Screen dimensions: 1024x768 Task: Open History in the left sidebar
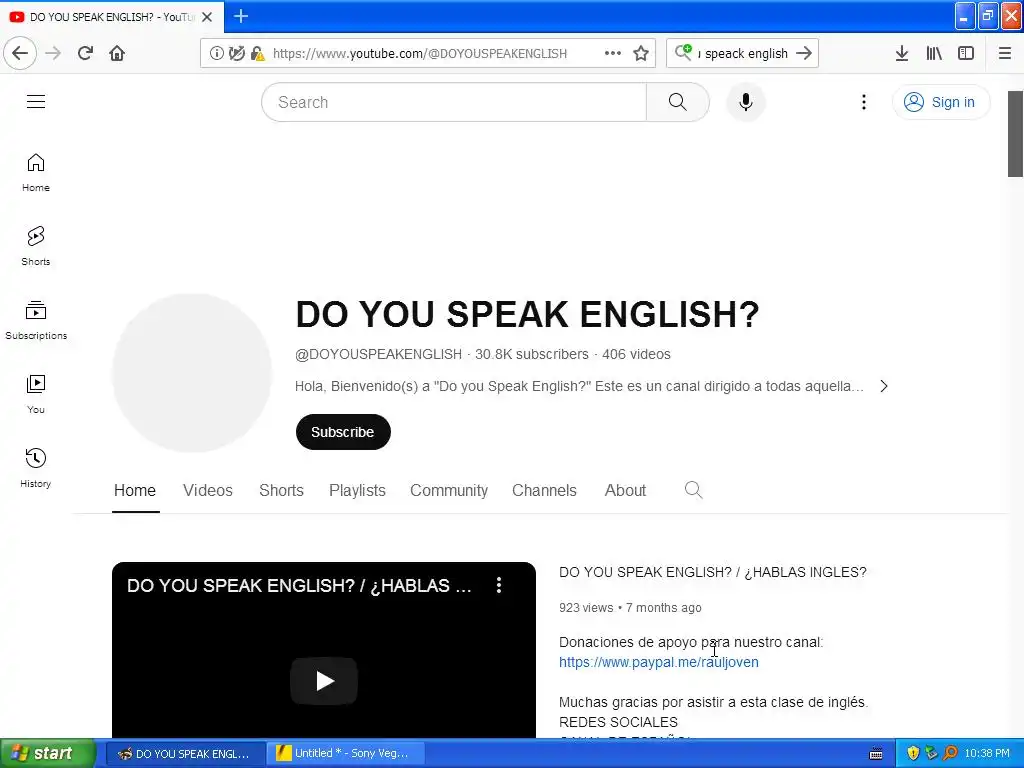pos(36,468)
